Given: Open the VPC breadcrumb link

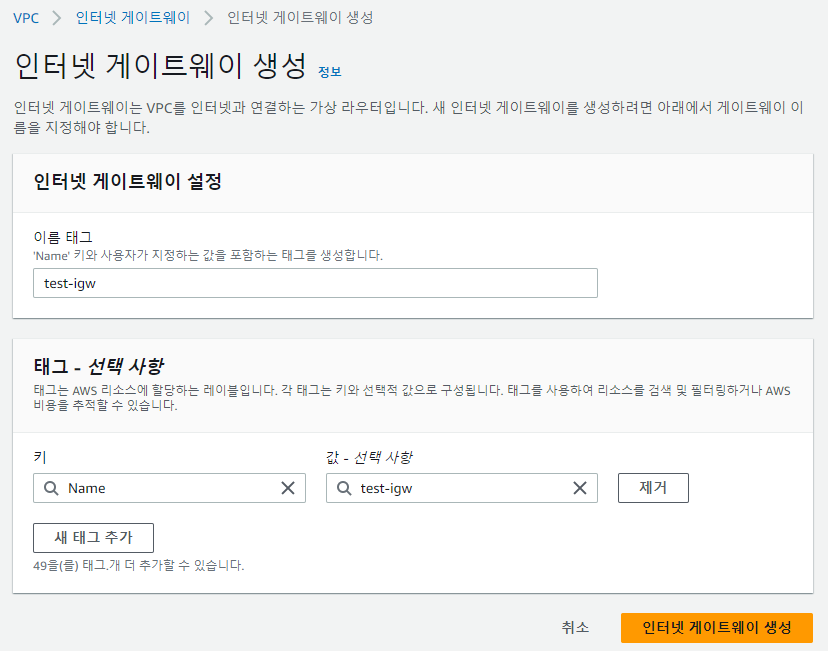Looking at the screenshot, I should 26,18.
